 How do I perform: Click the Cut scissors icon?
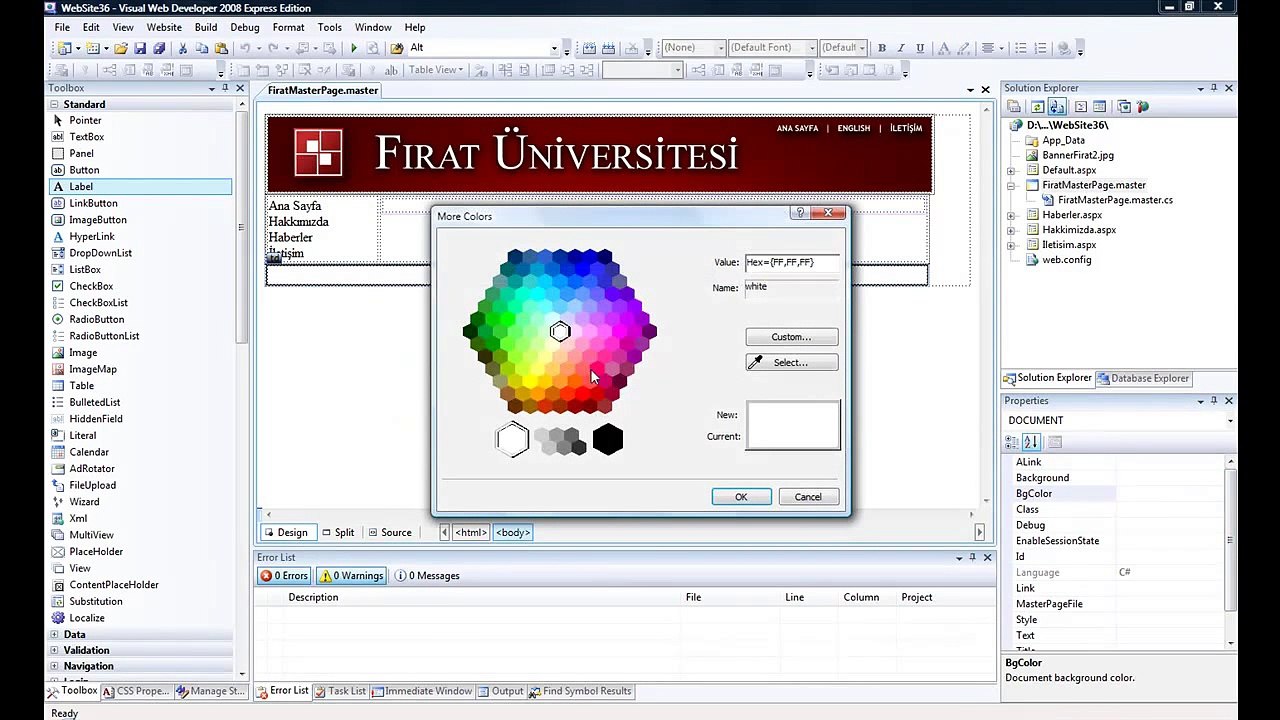(183, 48)
